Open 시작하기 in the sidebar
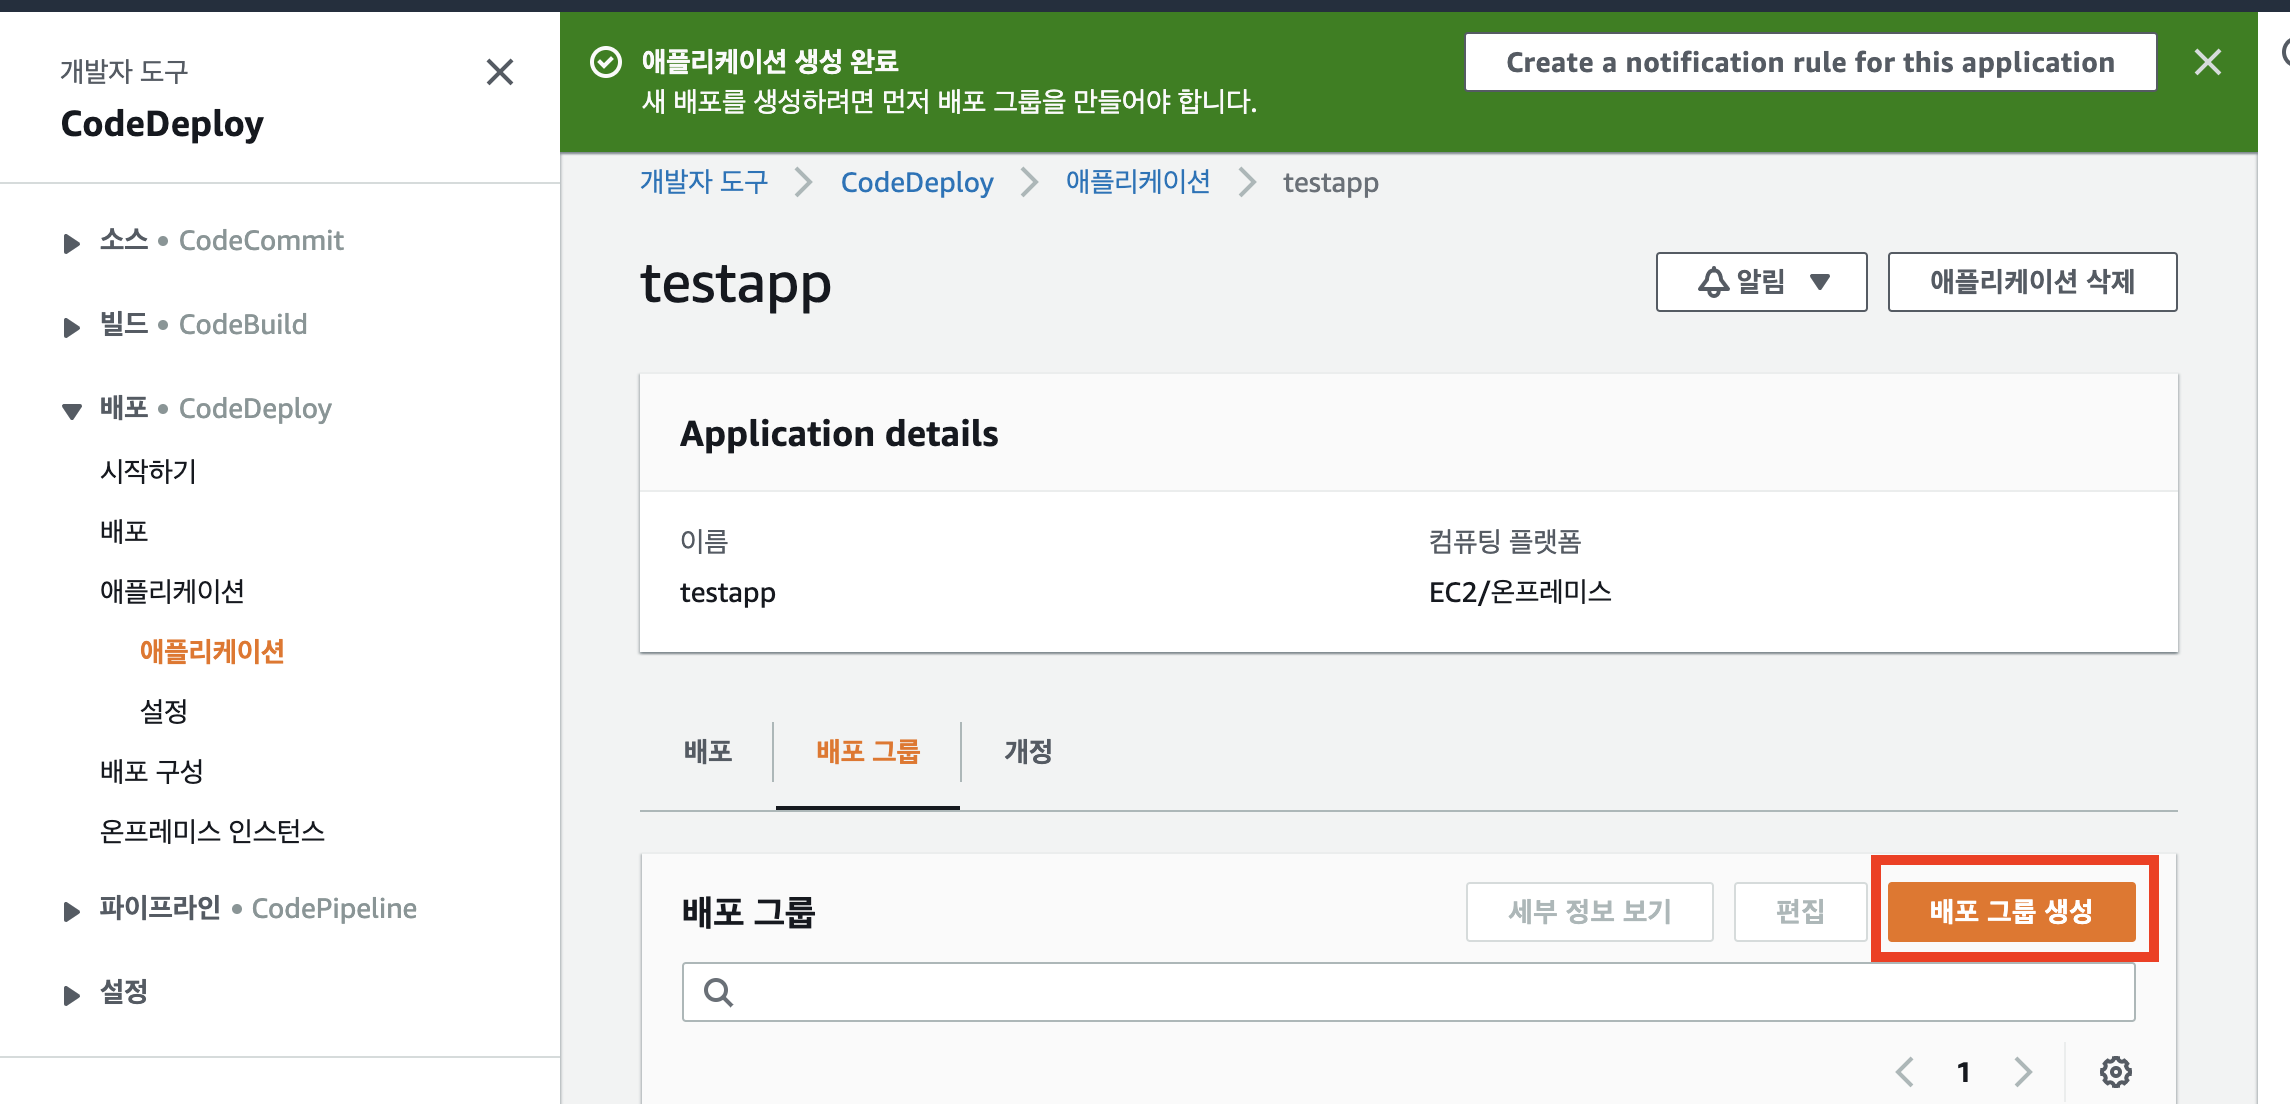This screenshot has width=2290, height=1104. pyautogui.click(x=148, y=471)
